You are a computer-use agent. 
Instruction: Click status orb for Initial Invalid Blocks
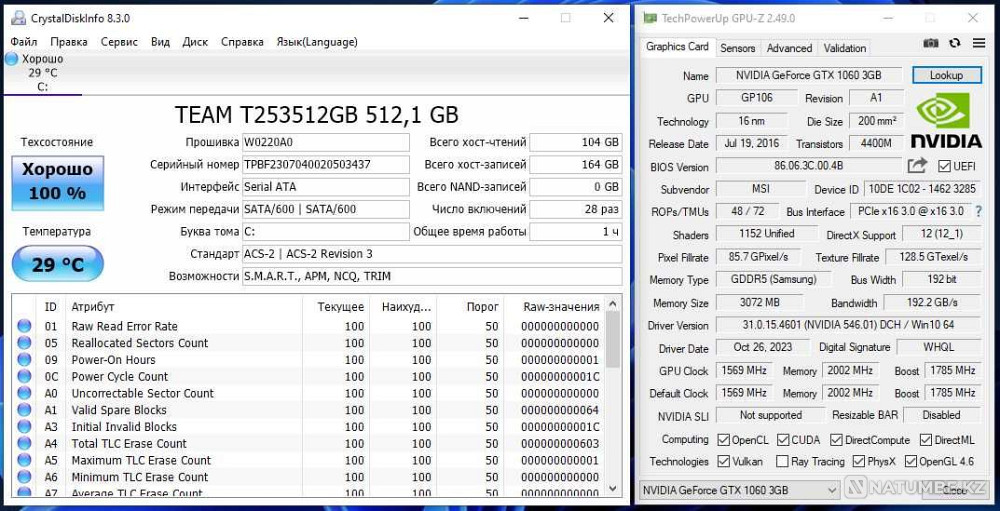24,426
